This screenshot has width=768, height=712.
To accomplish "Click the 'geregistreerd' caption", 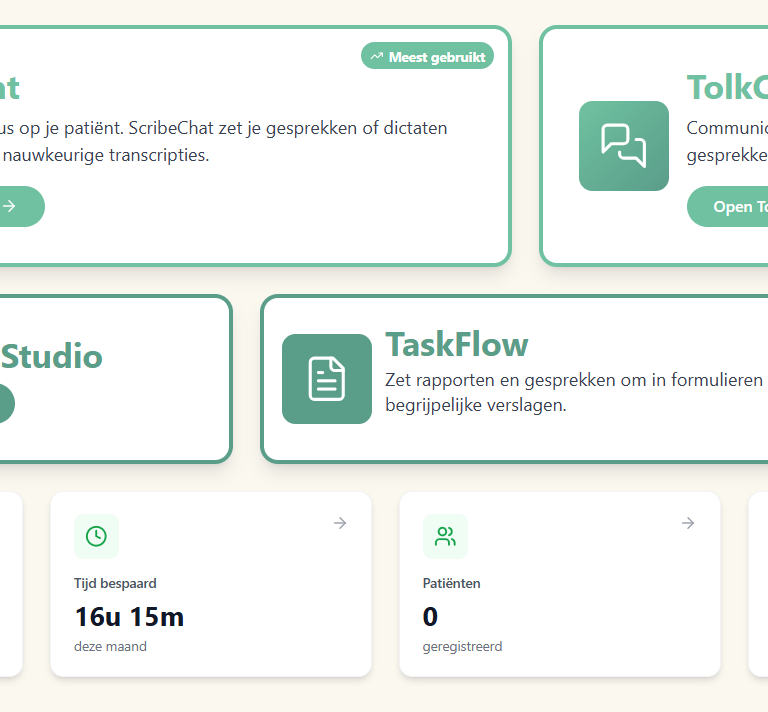I will click(x=462, y=646).
